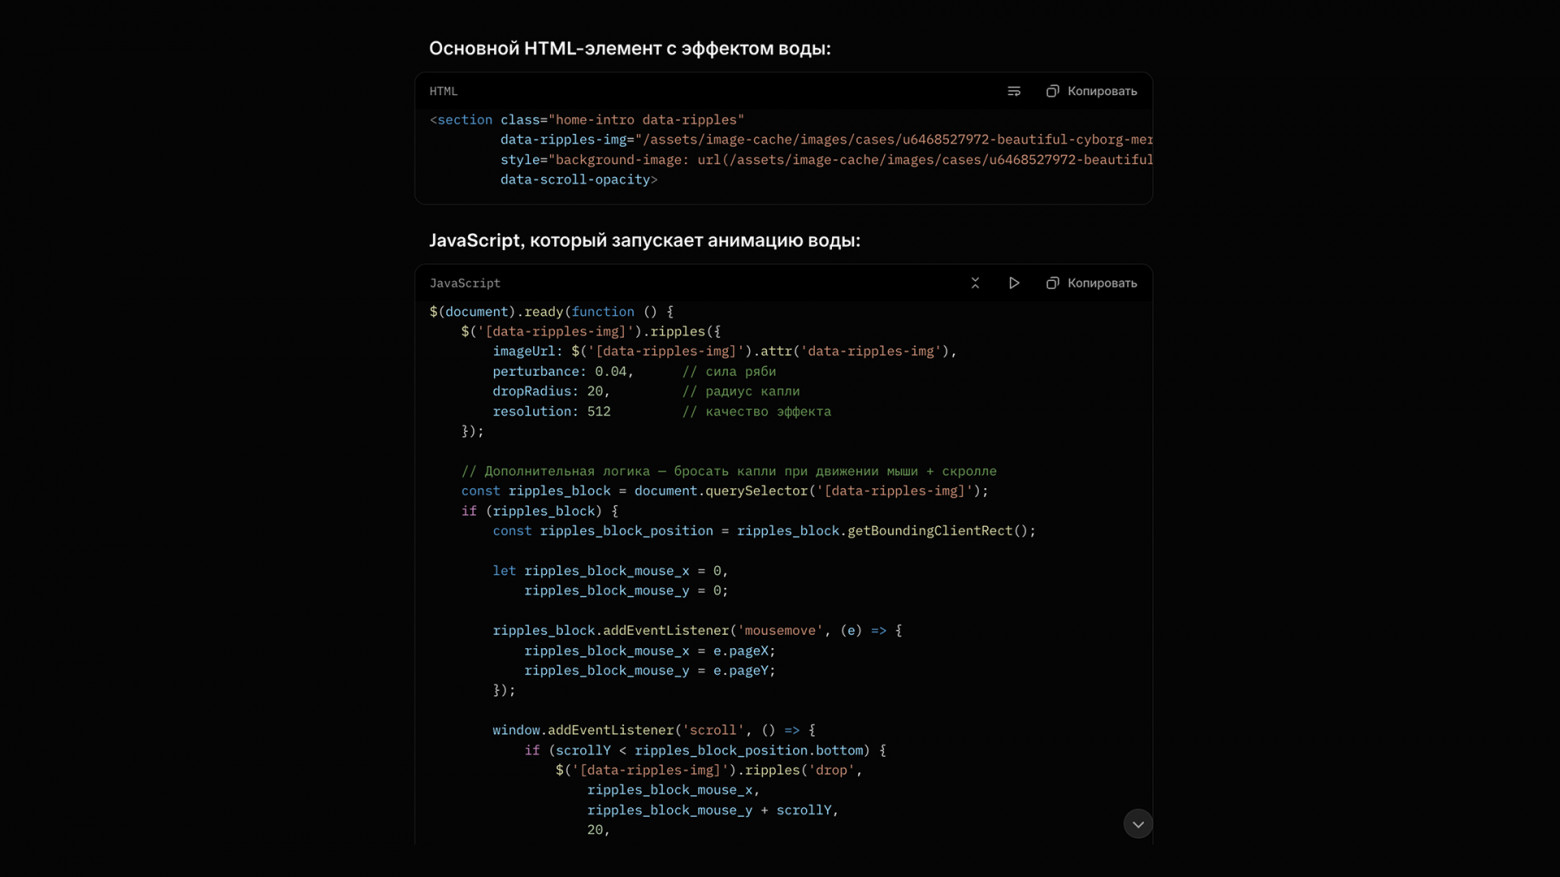Click the 'HTML' language label

pyautogui.click(x=443, y=91)
